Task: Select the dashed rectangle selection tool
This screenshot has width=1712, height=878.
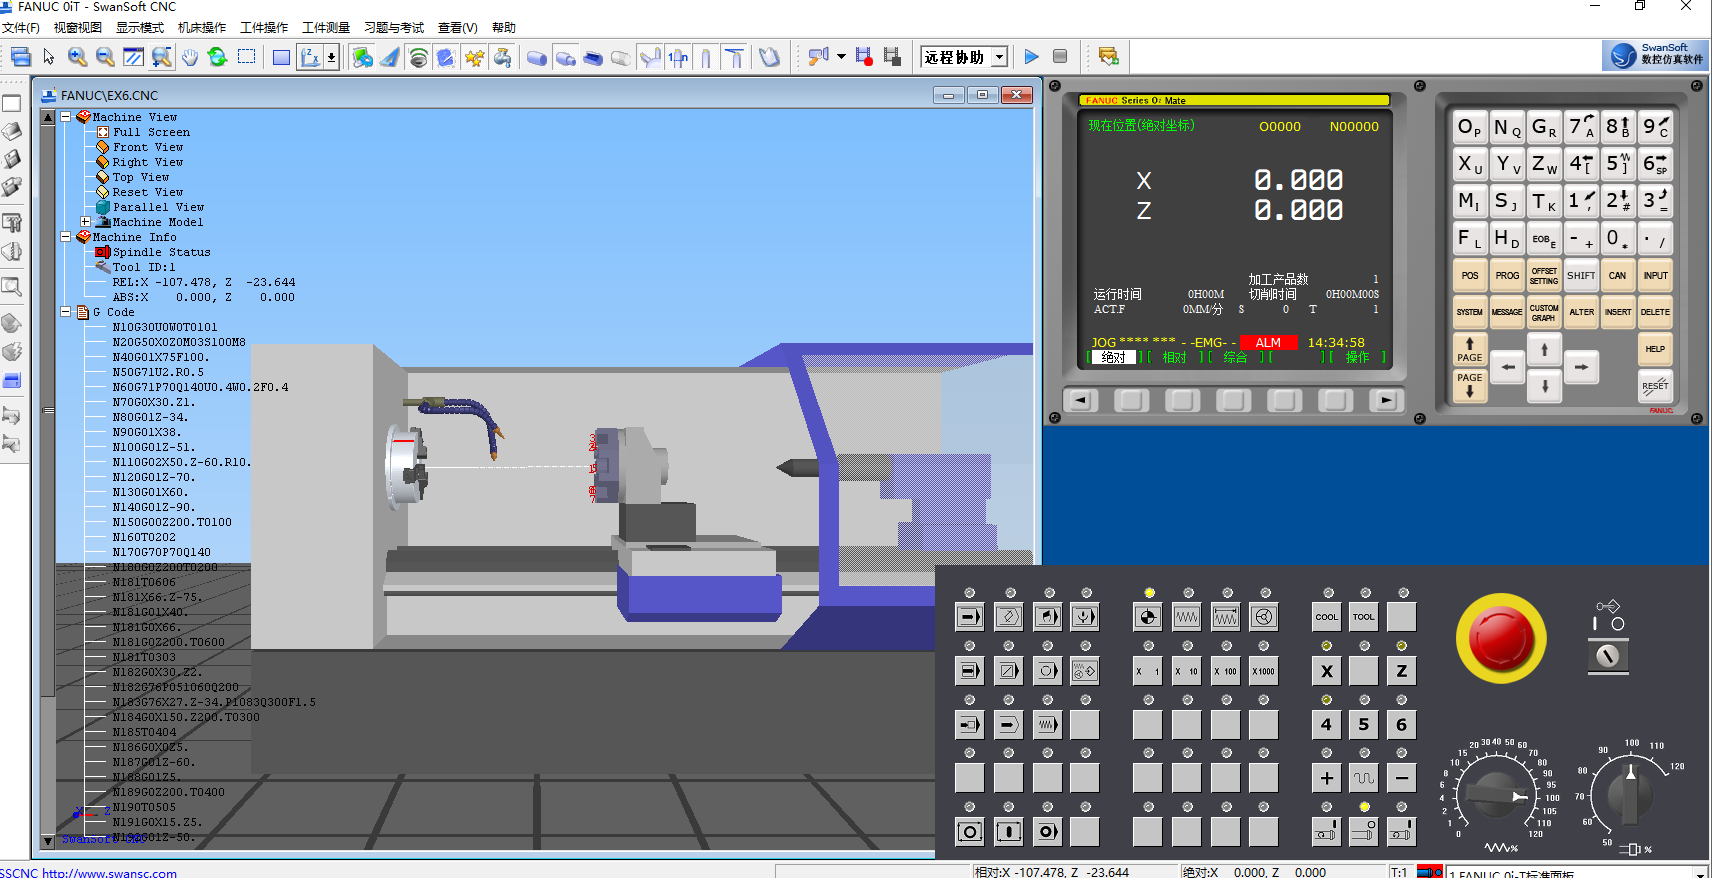Action: pos(247,57)
